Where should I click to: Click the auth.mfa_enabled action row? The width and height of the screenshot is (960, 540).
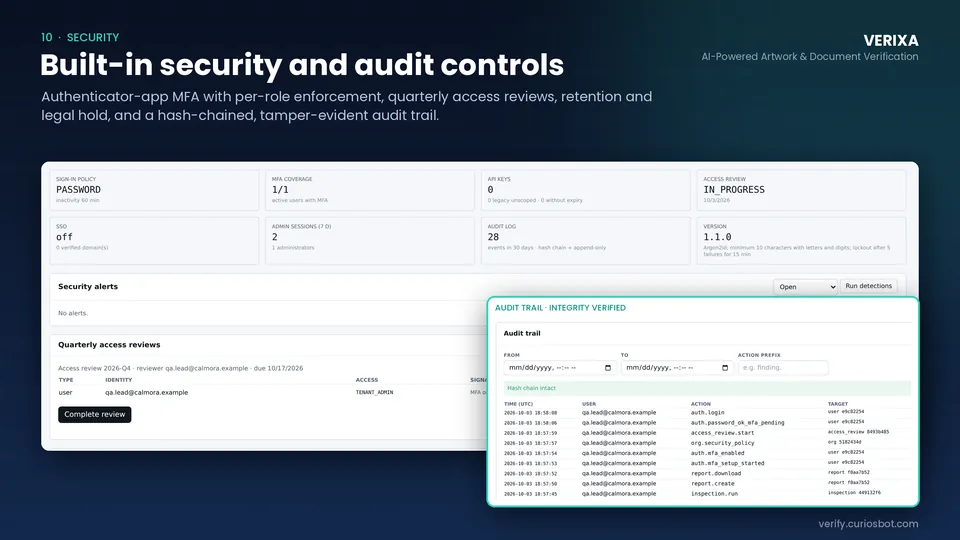(x=707, y=453)
